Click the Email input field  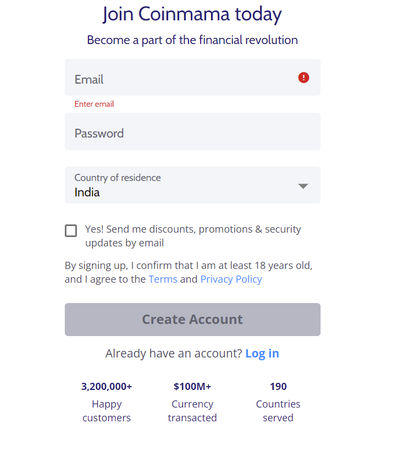tap(192, 78)
